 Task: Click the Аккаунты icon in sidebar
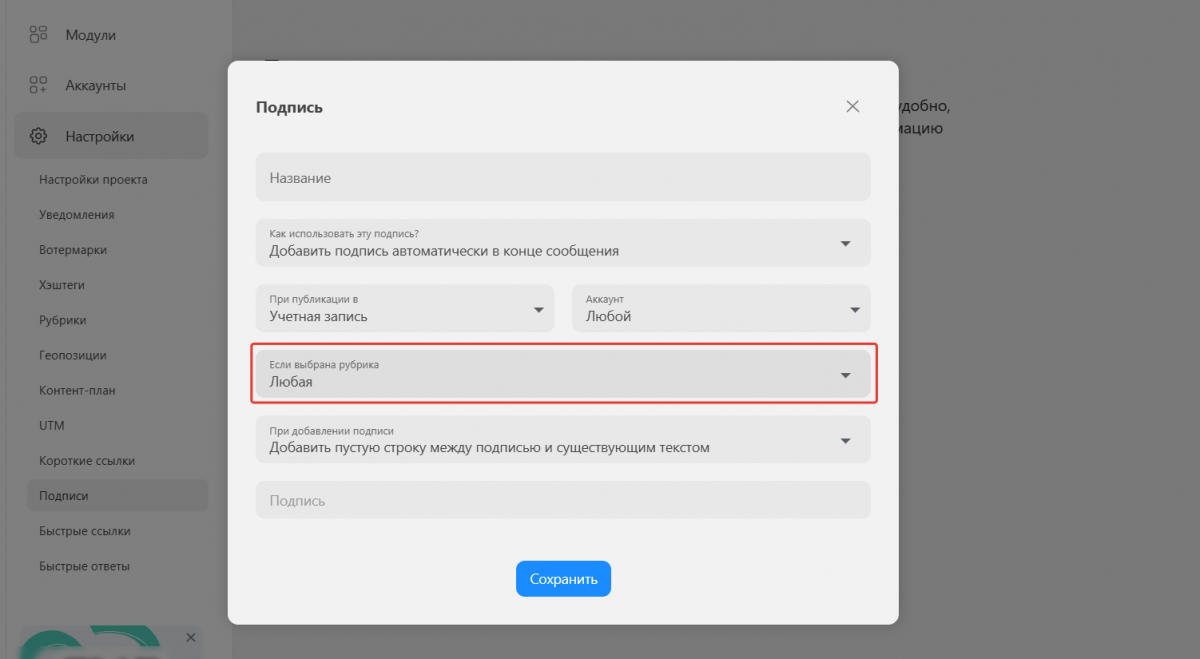tap(39, 85)
